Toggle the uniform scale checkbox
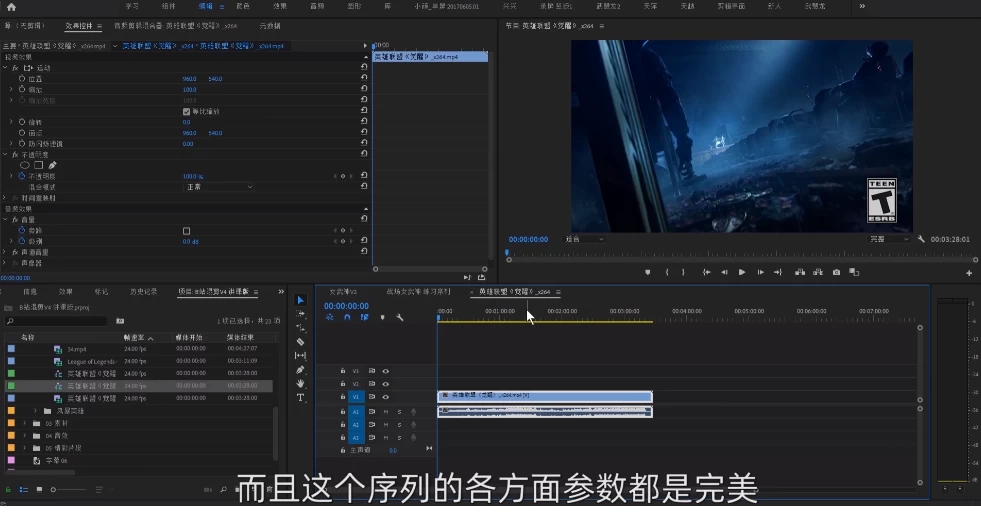 [x=186, y=111]
